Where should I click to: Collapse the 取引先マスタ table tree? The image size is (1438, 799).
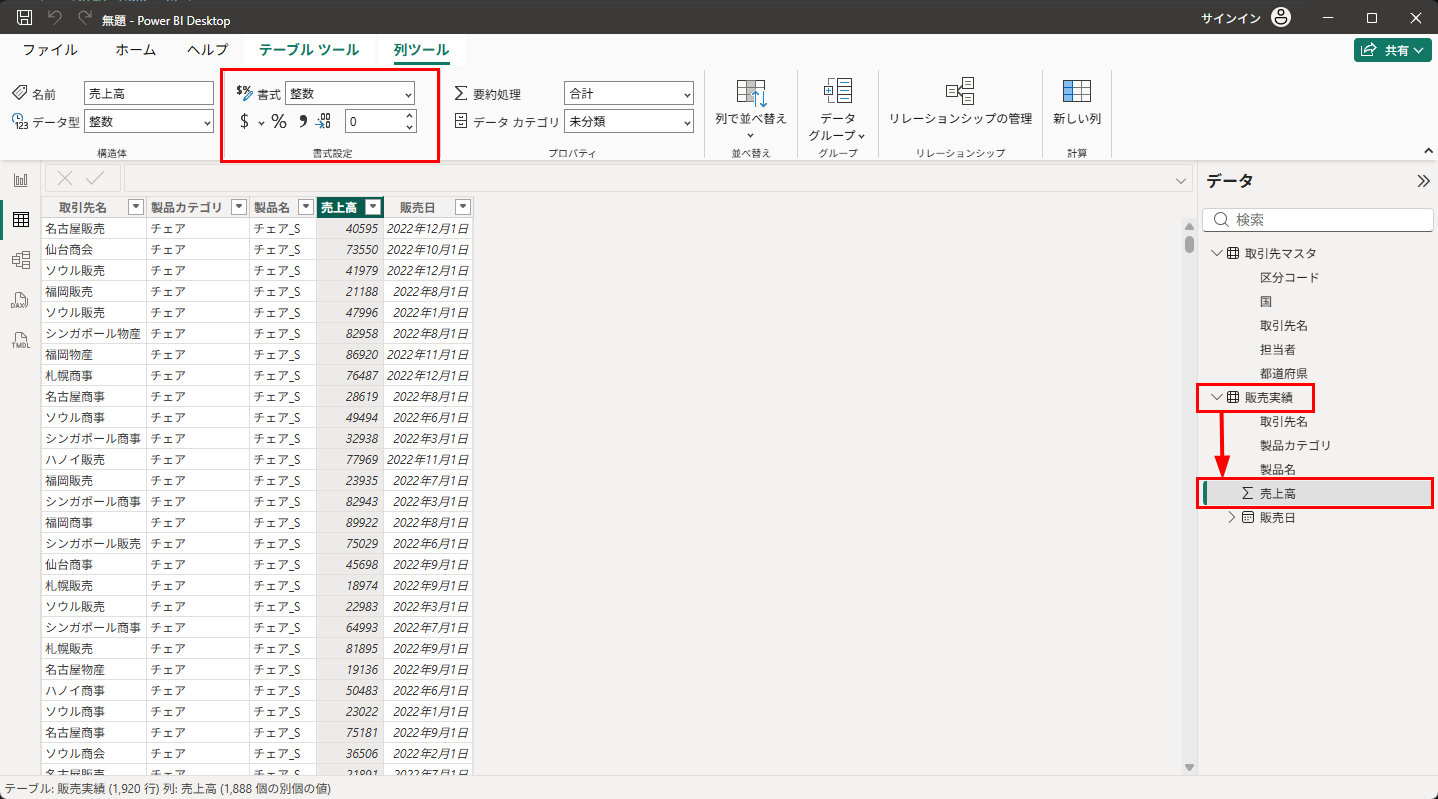pyautogui.click(x=1216, y=253)
